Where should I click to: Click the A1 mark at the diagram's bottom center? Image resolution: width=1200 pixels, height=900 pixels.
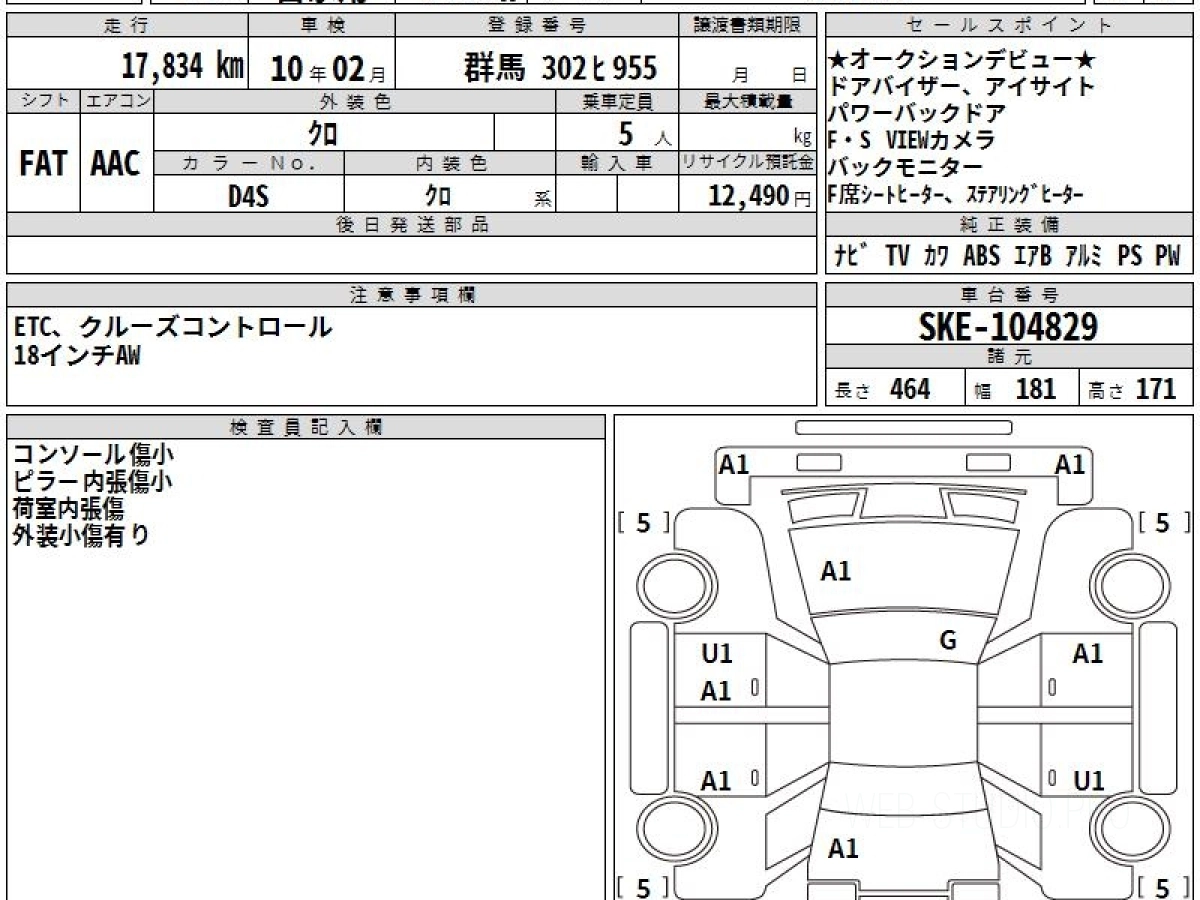(x=843, y=849)
